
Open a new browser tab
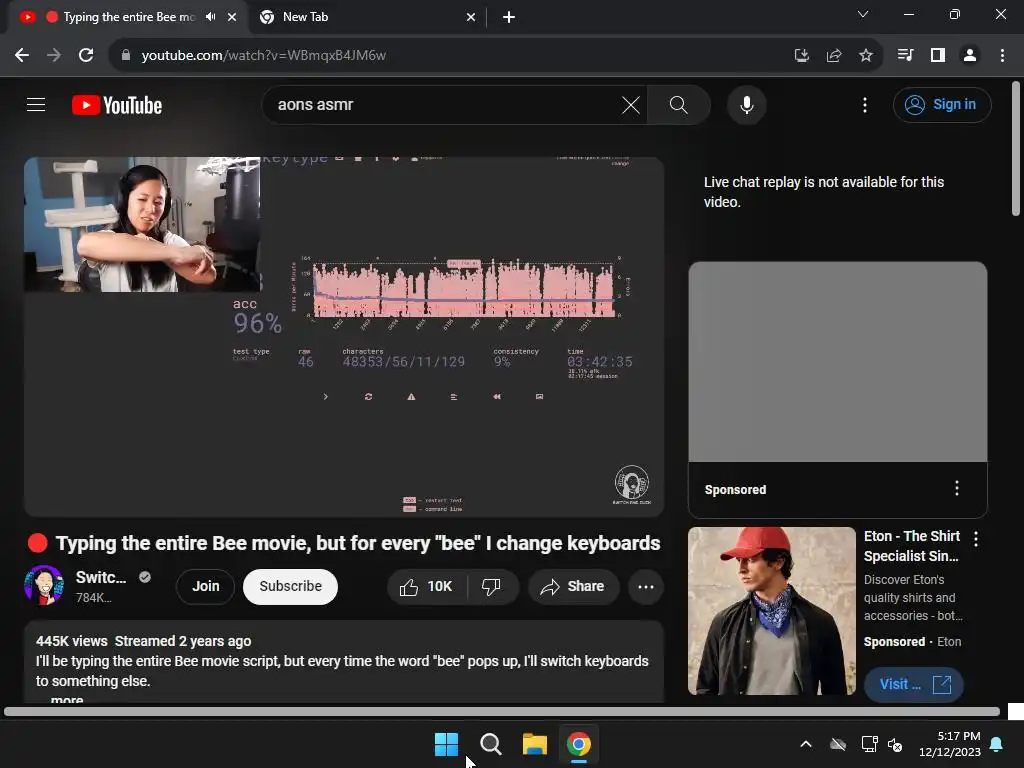509,17
